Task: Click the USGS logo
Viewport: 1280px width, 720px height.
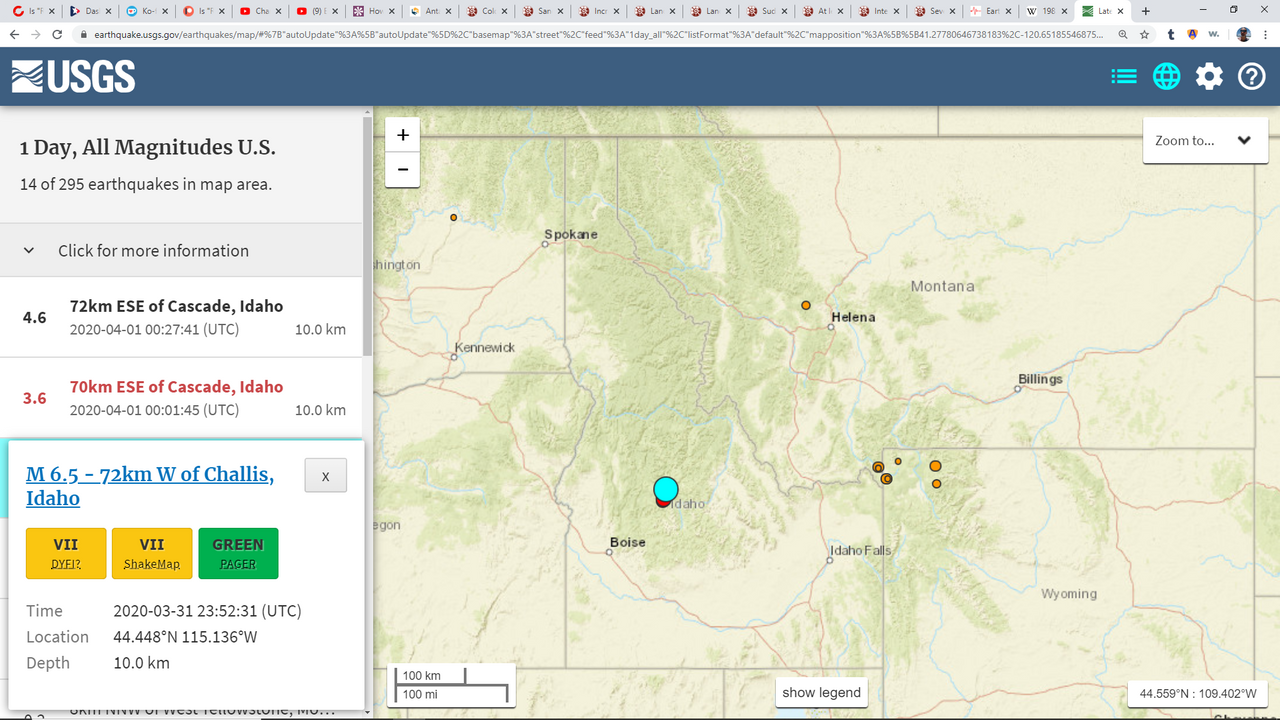Action: [x=73, y=77]
